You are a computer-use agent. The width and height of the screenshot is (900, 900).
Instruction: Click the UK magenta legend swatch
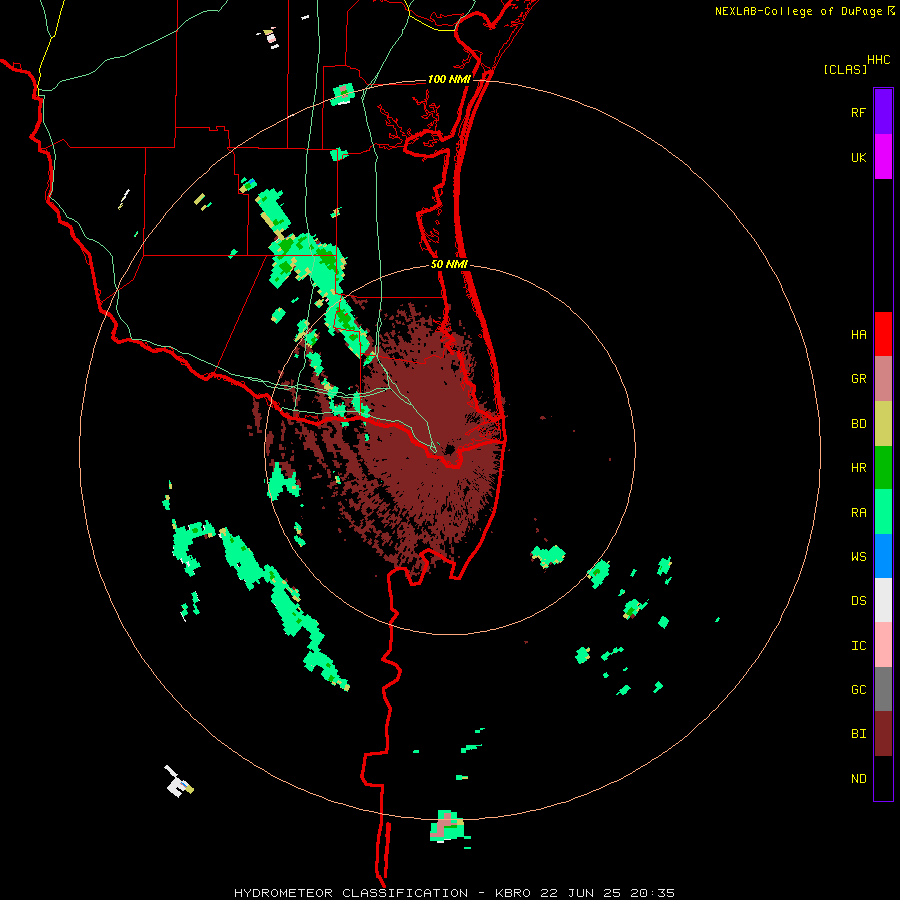coord(883,157)
